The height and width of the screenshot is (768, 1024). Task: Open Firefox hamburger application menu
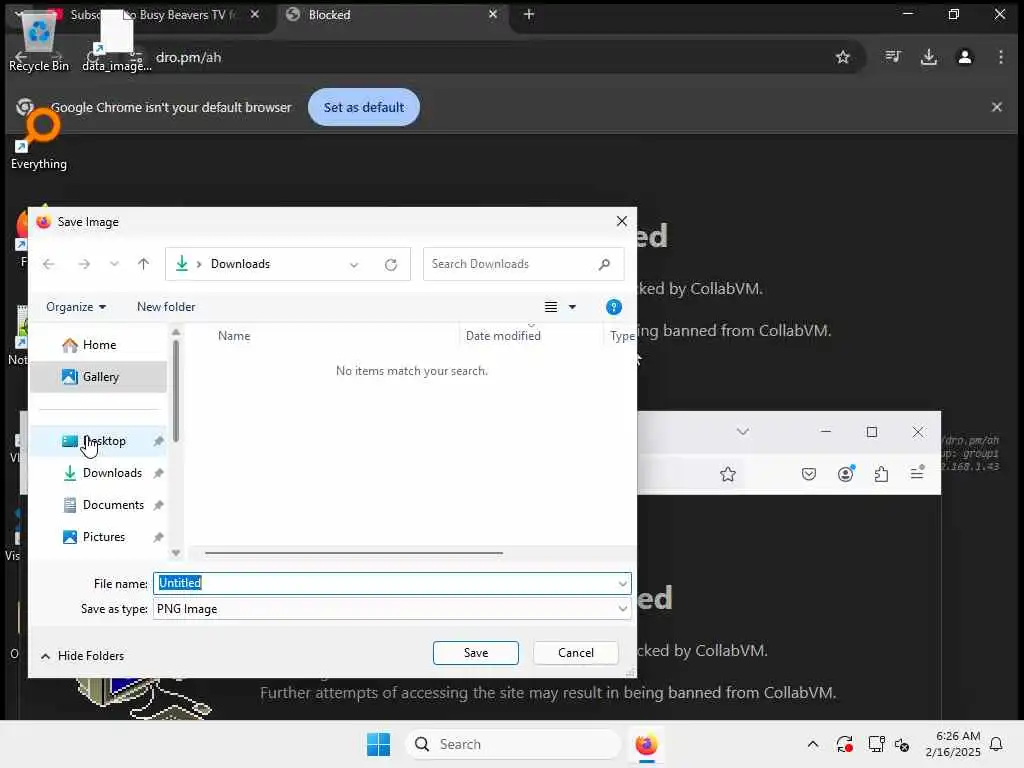pyautogui.click(x=917, y=472)
